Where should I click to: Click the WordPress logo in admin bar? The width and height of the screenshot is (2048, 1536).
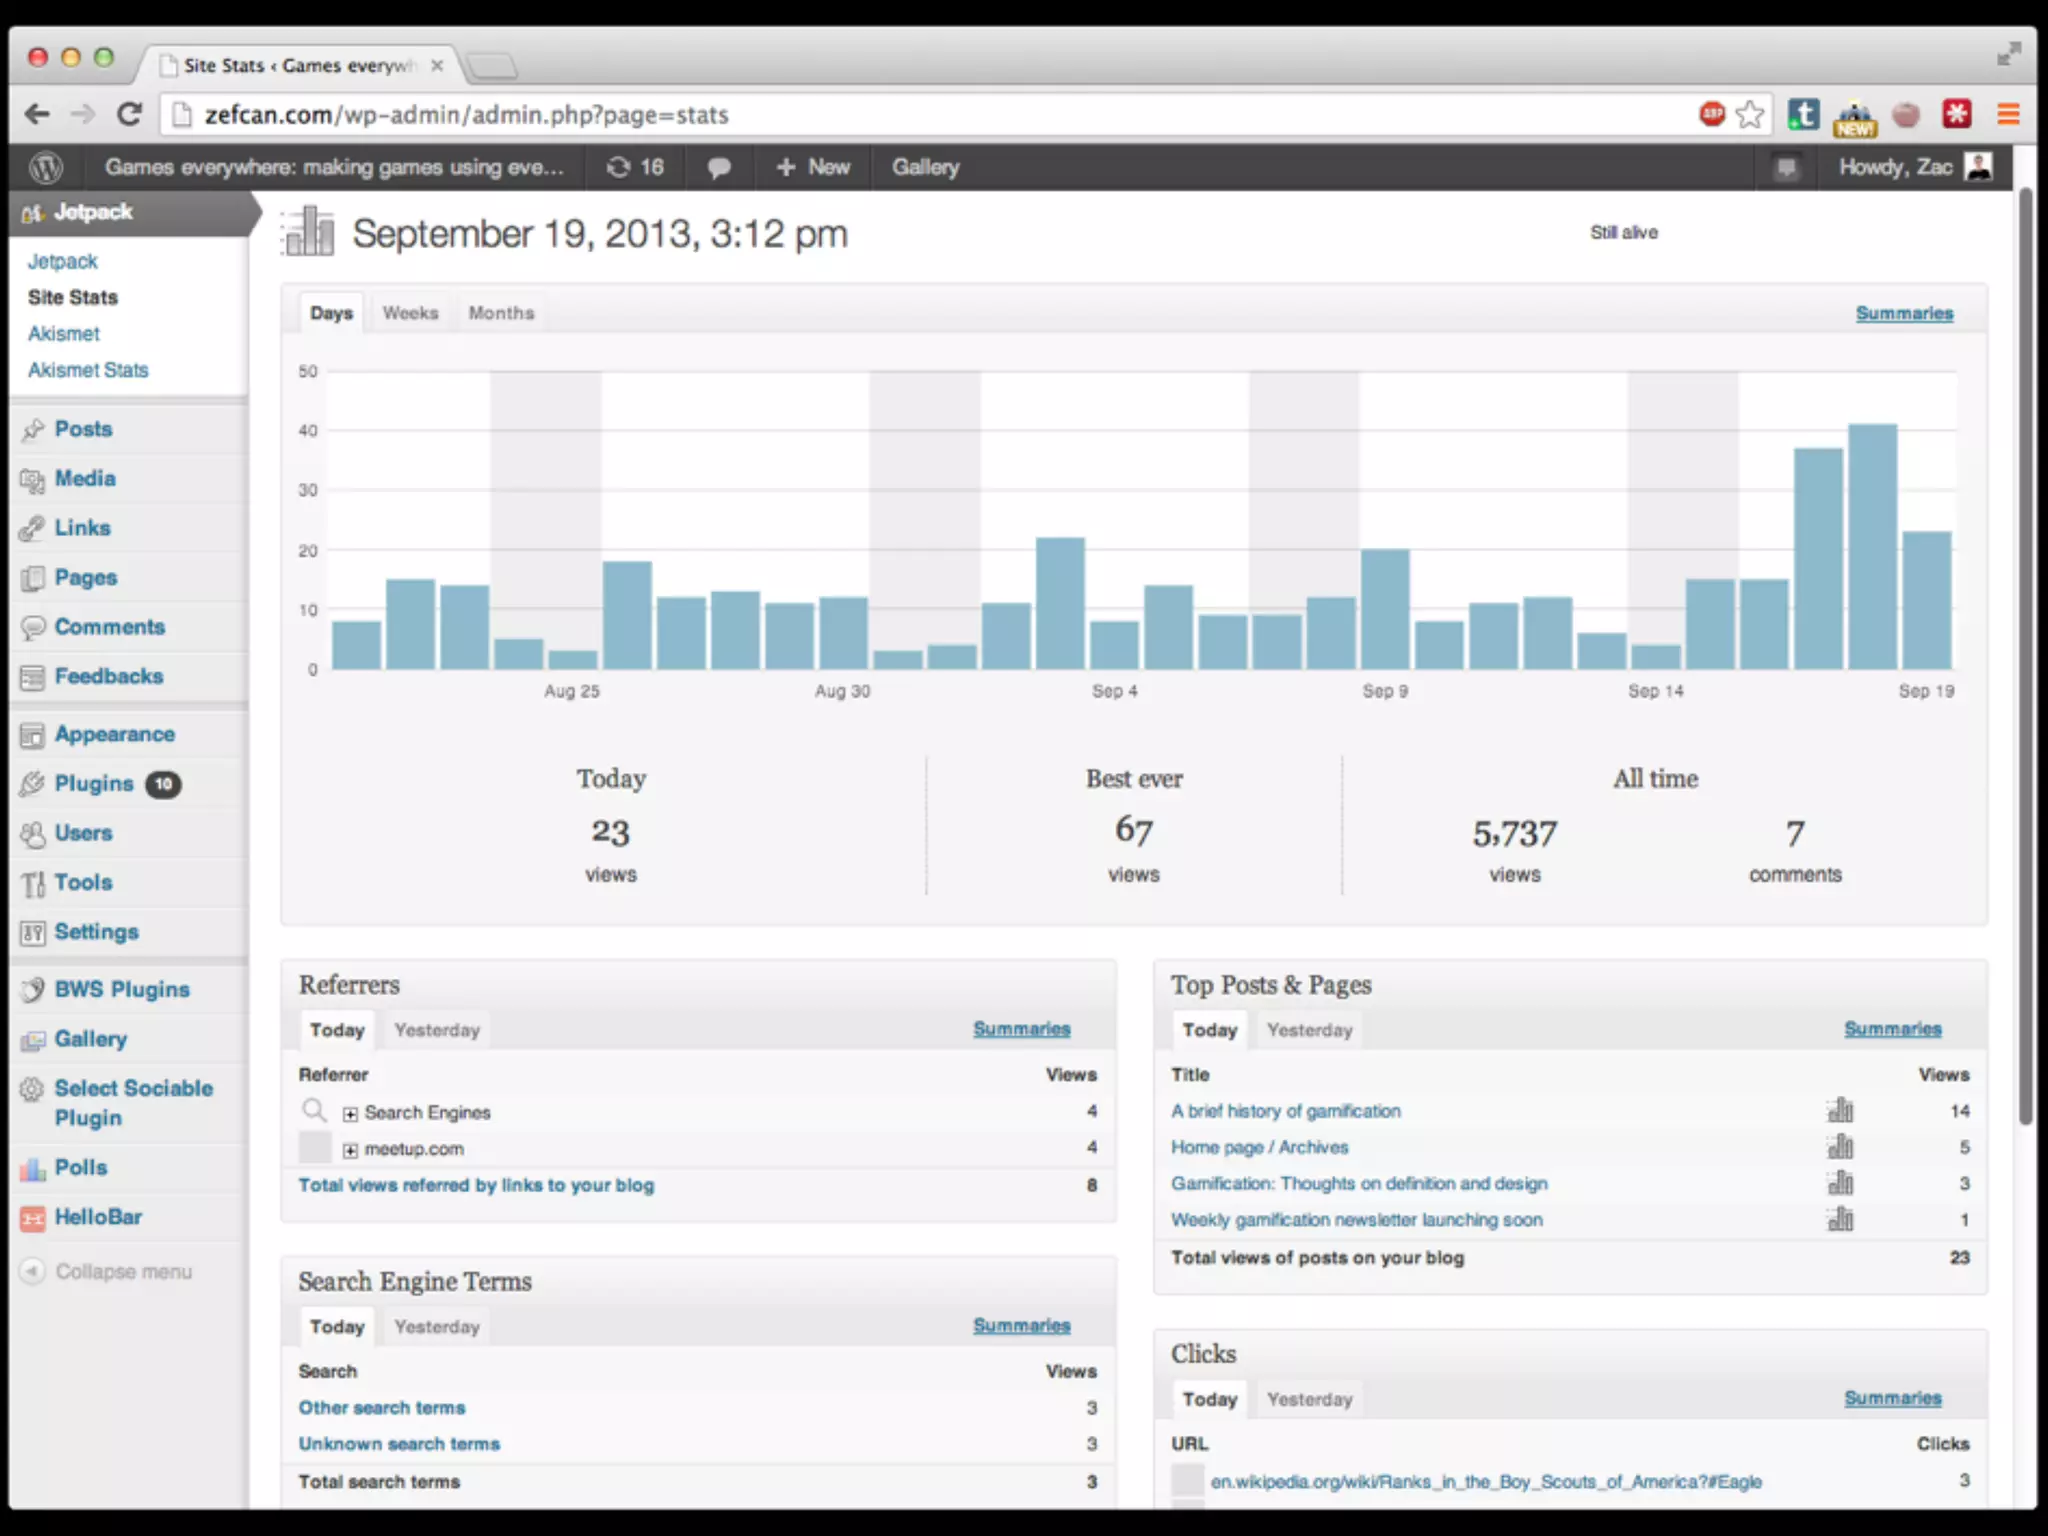click(x=45, y=167)
